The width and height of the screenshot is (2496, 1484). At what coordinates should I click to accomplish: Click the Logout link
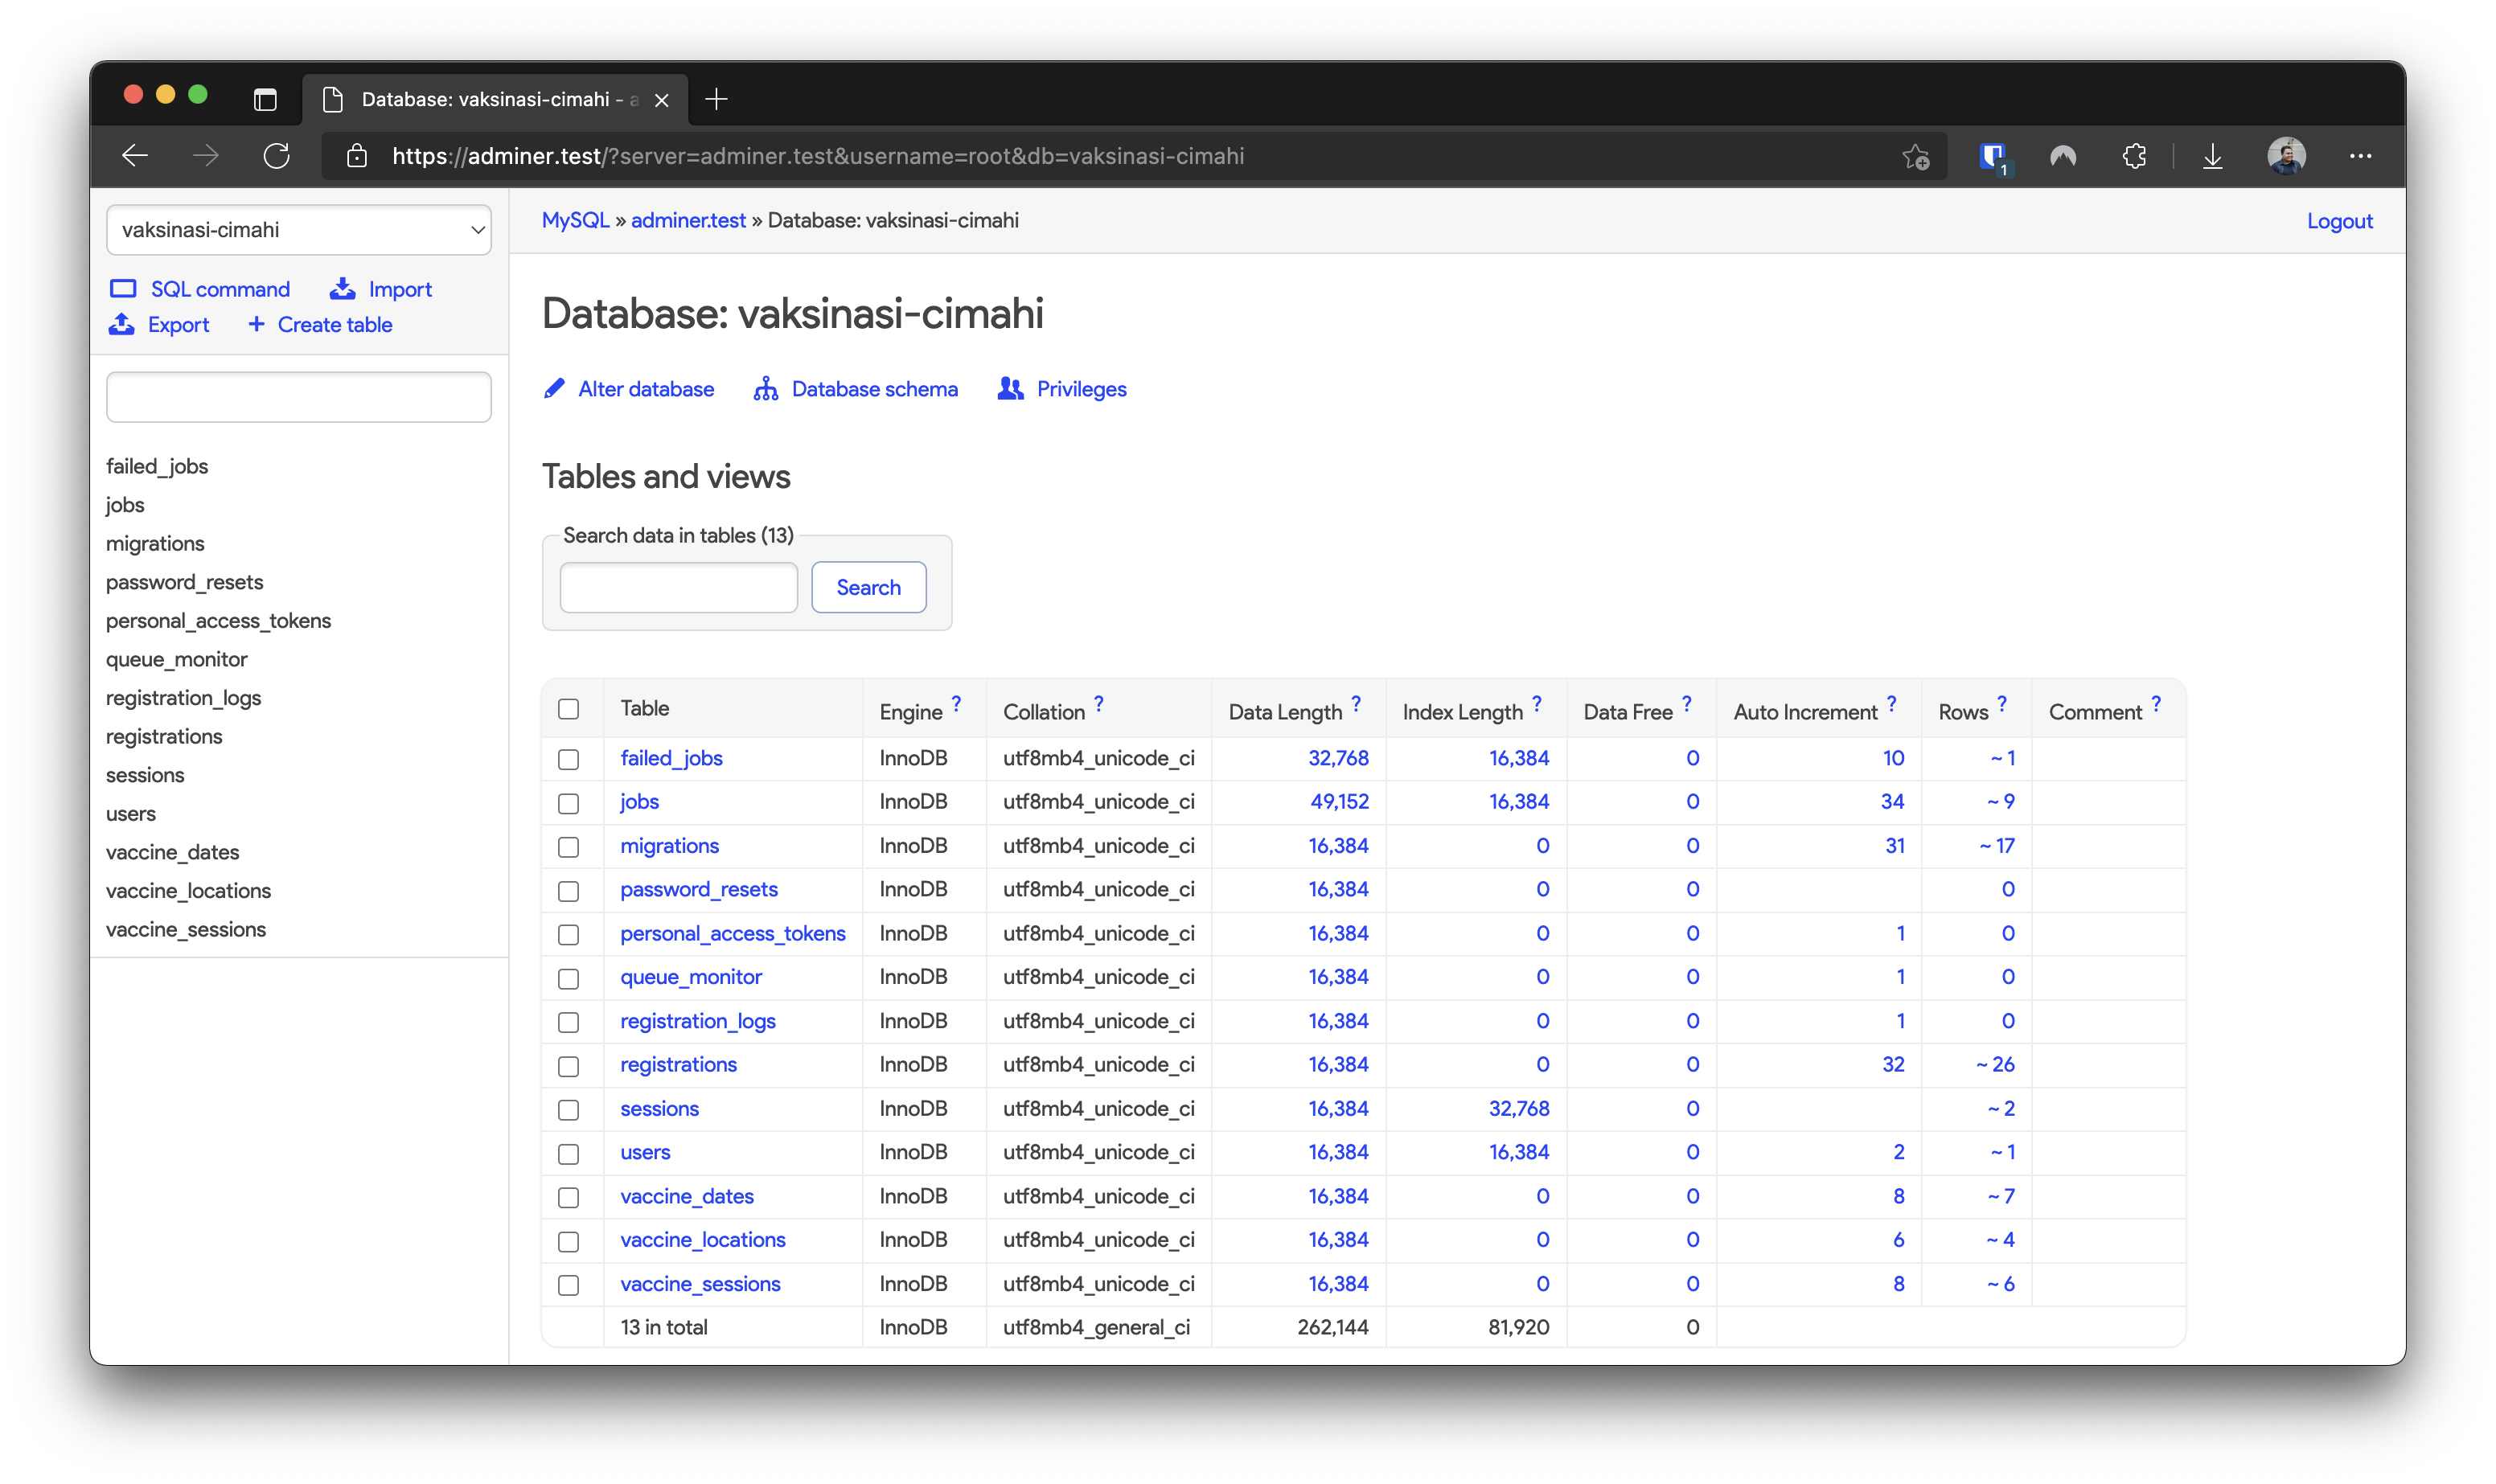[2340, 220]
